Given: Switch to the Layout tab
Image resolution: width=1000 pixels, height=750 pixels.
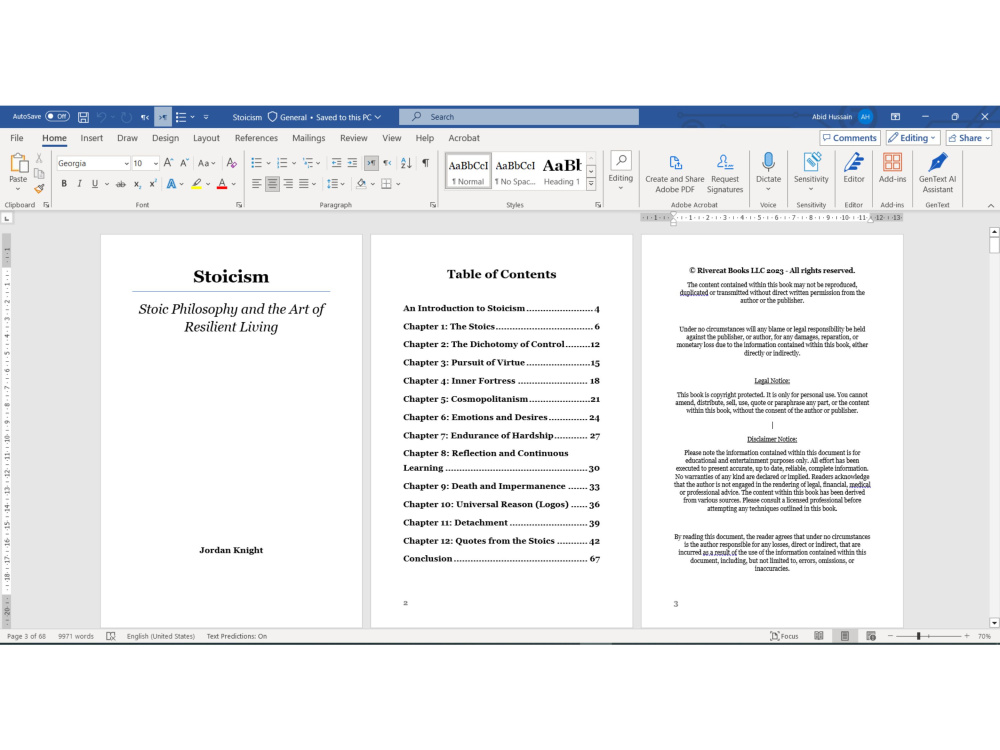Looking at the screenshot, I should coord(206,138).
